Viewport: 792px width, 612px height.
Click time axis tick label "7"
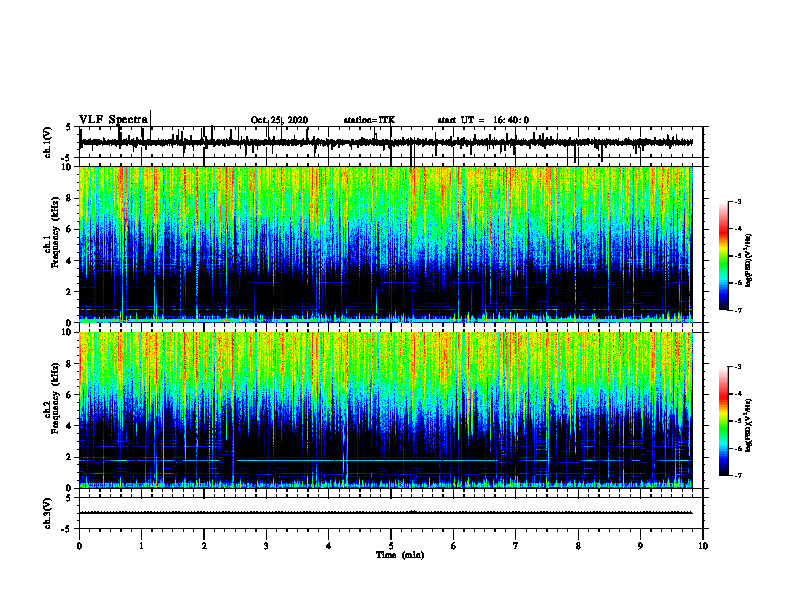(516, 546)
